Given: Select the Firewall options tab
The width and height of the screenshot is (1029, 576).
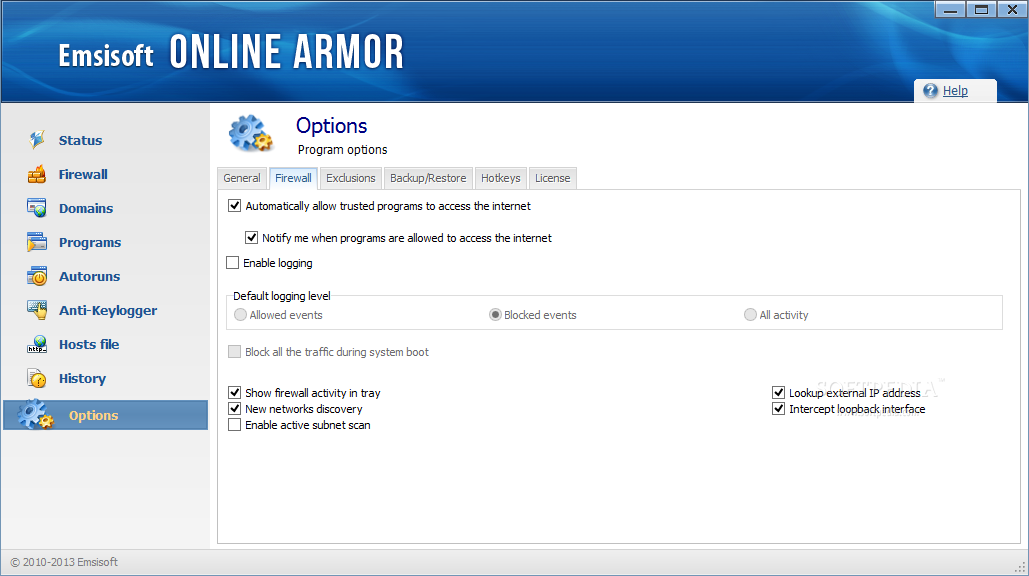Looking at the screenshot, I should tap(293, 178).
